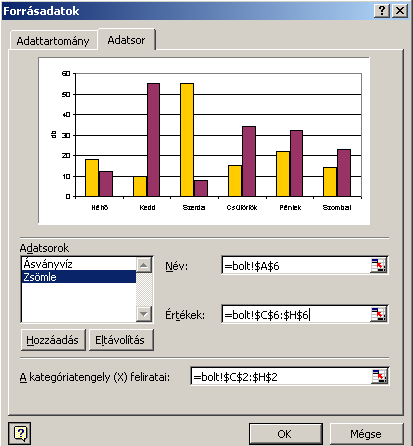This screenshot has width=413, height=446.
Task: Click the question mark title bar help button
Action: point(382,11)
